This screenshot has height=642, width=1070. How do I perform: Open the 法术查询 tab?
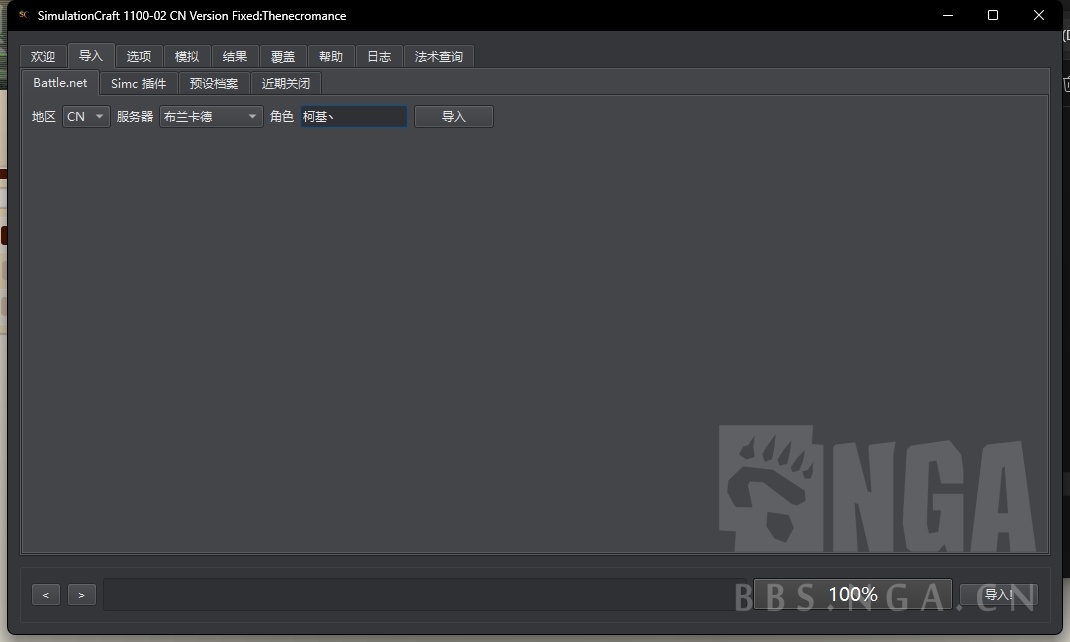(438, 56)
